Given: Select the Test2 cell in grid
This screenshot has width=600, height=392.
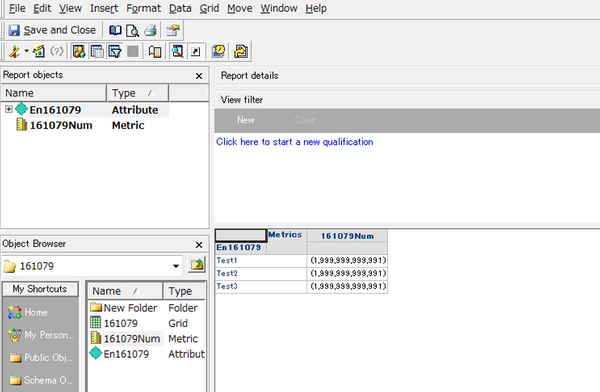Looking at the screenshot, I should pos(261,273).
